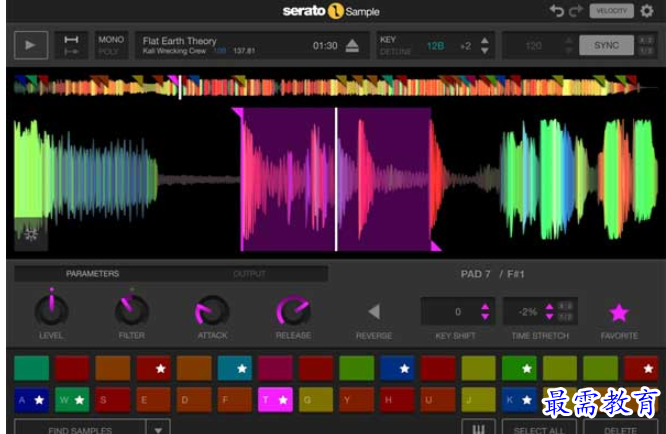Viewport: 666px width, 434px height.
Task: Decrease TIME STRETCH with down arrow
Action: (x=549, y=317)
